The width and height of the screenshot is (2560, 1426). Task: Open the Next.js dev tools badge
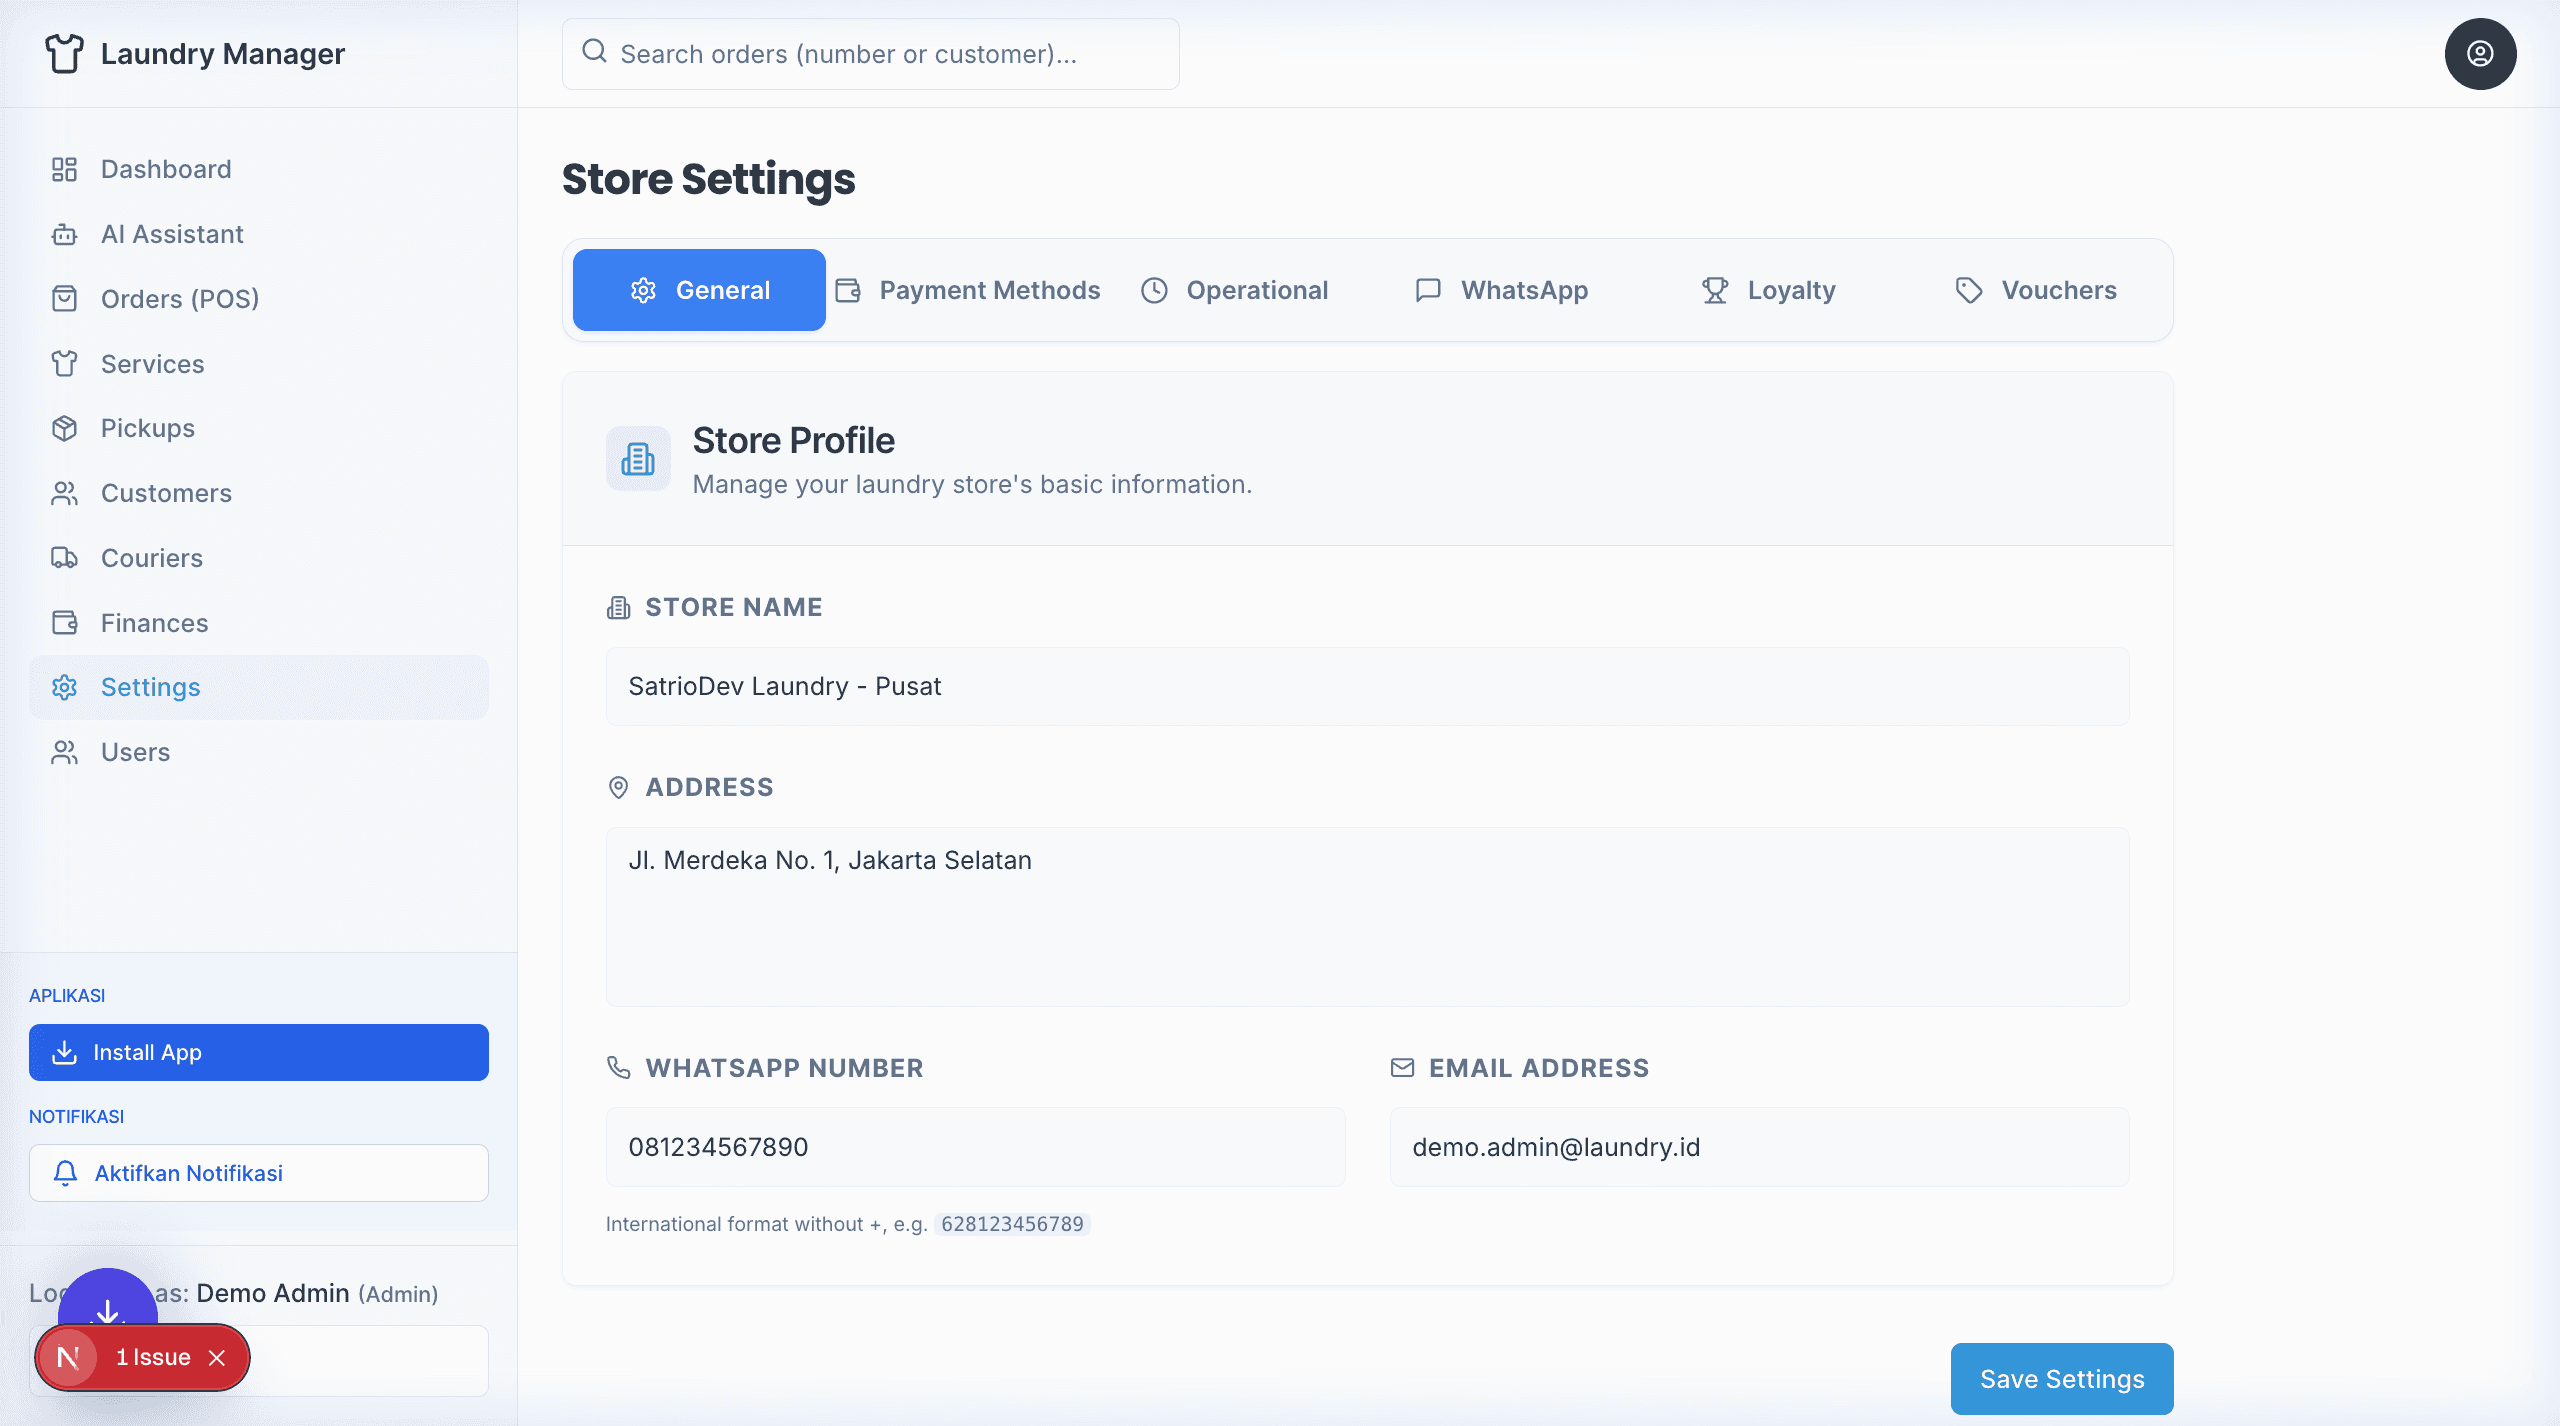[68, 1357]
